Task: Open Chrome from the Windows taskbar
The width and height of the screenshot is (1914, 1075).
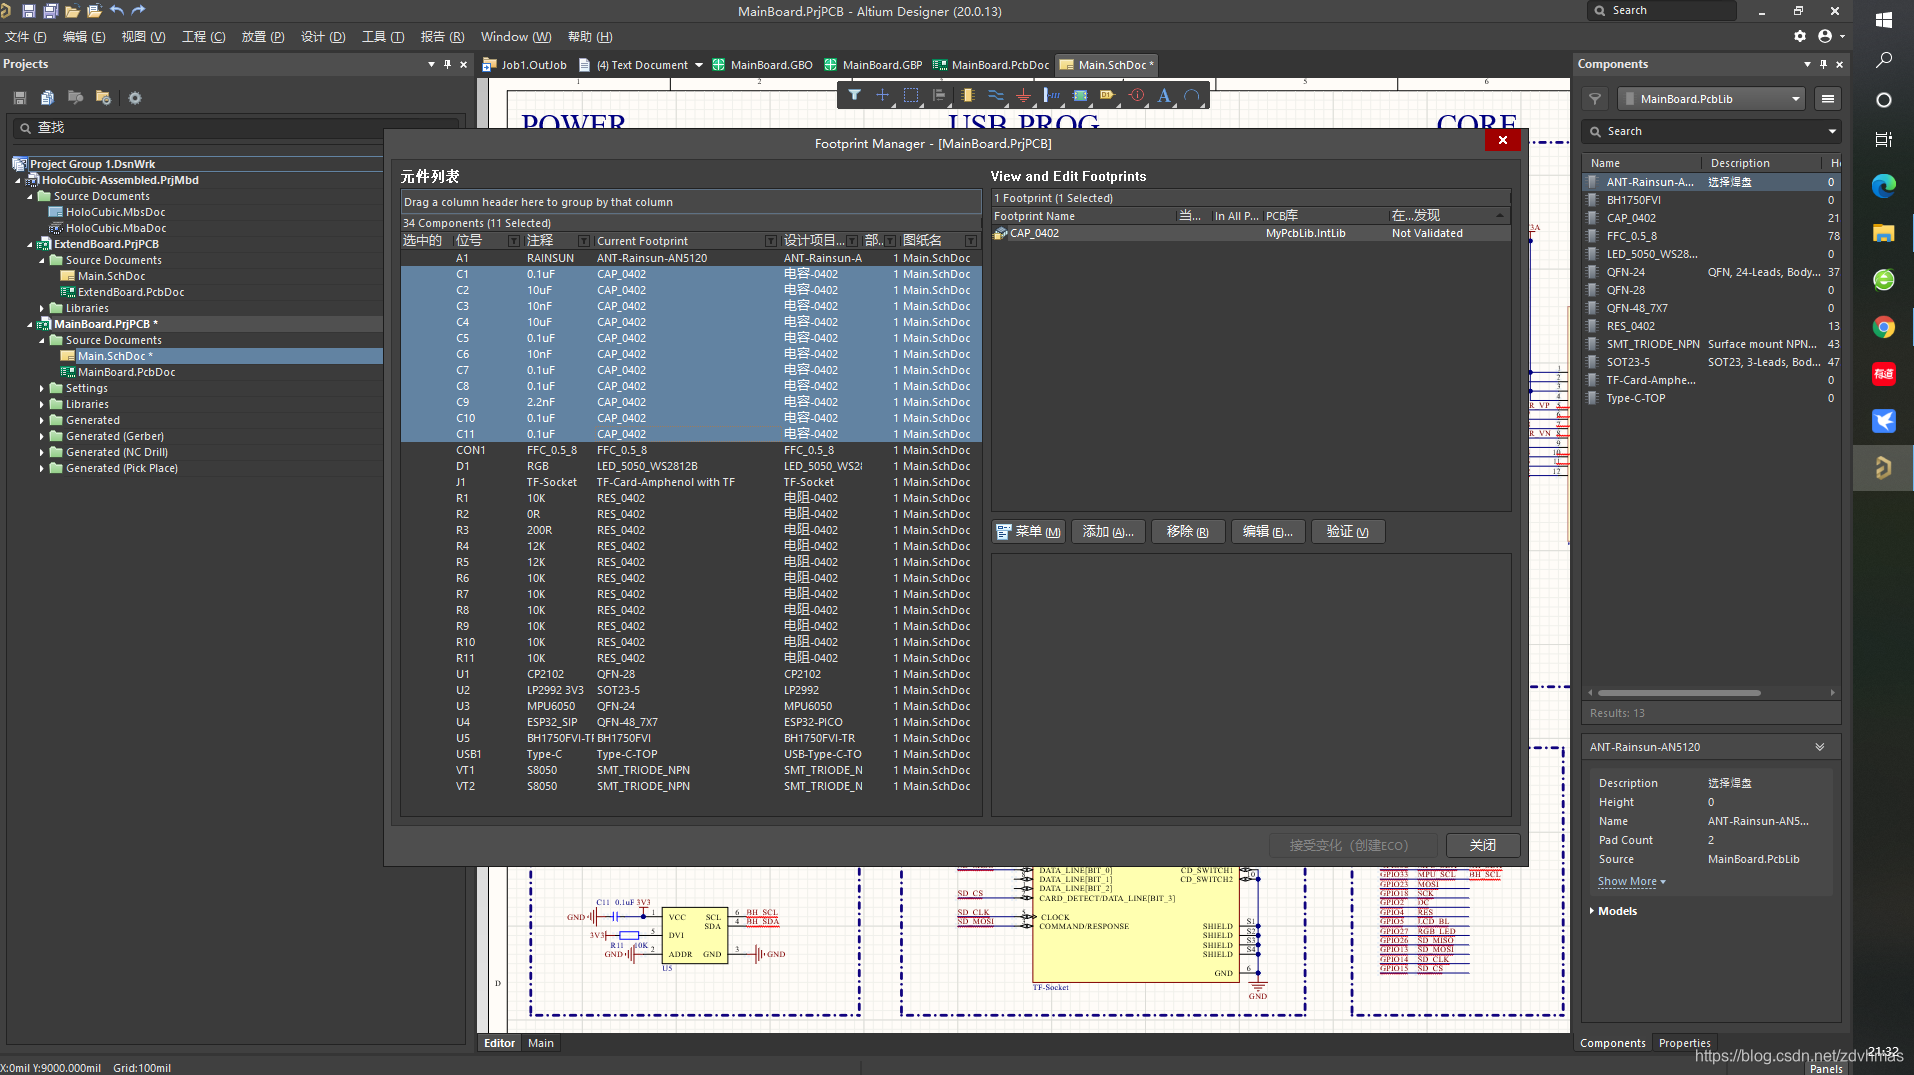Action: coord(1884,327)
